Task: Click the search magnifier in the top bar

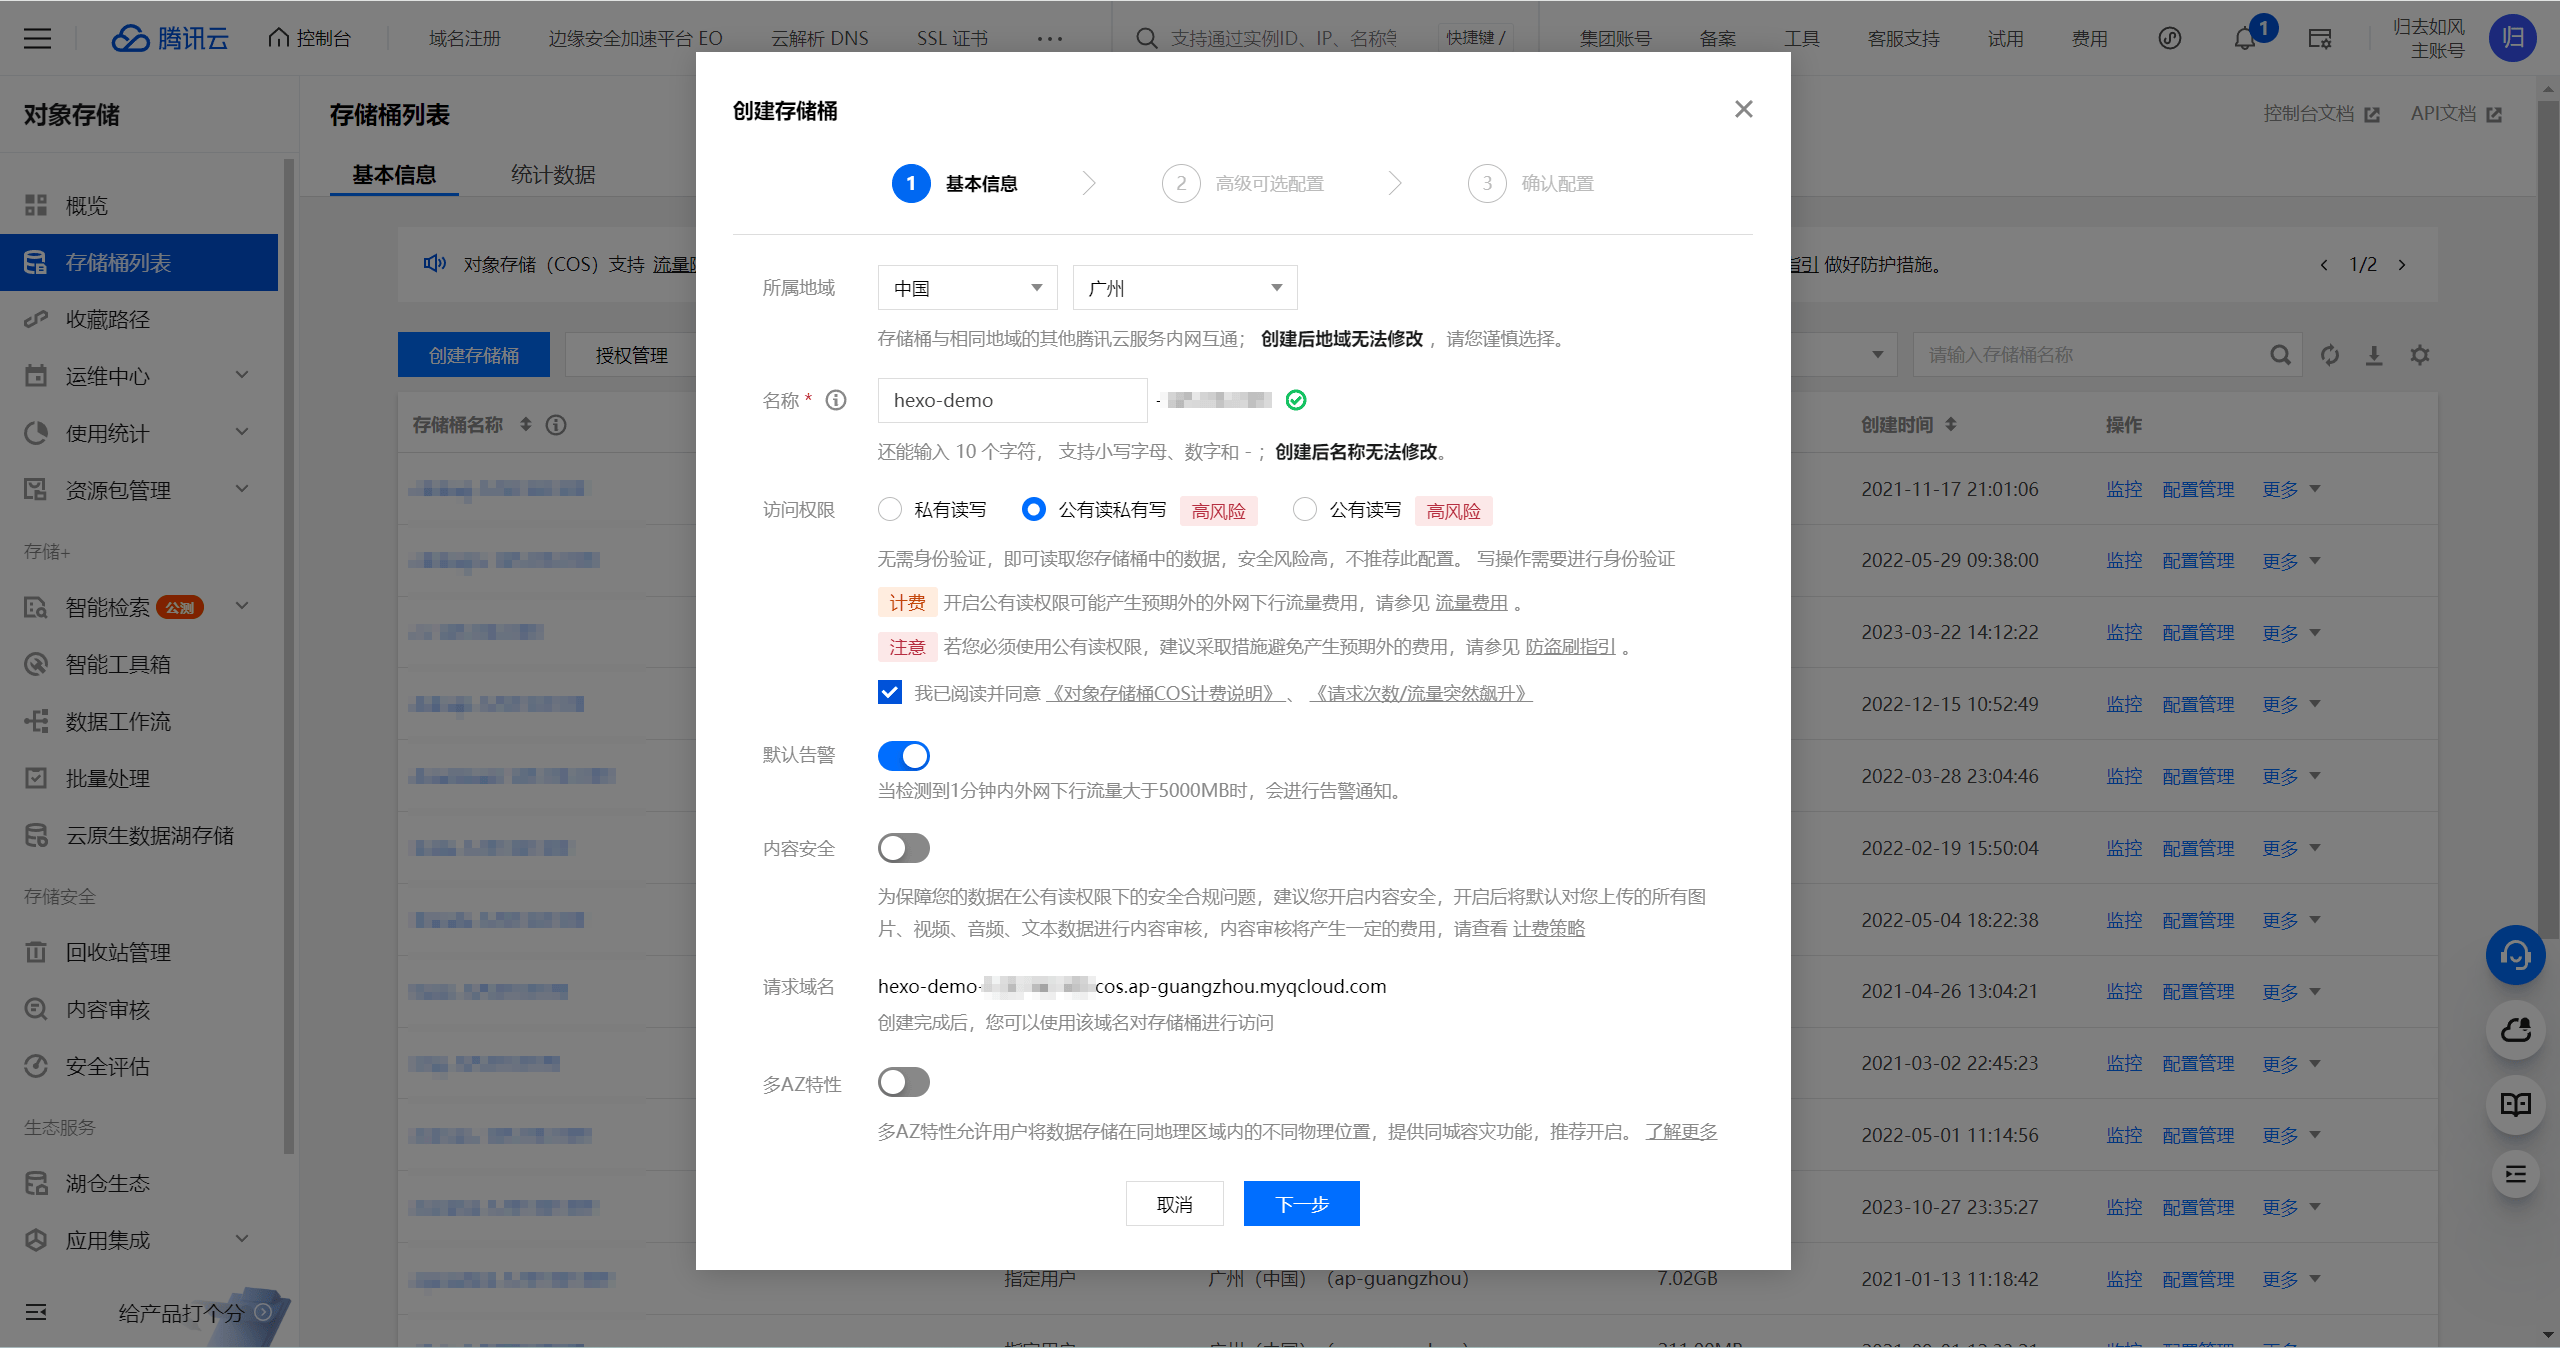Action: (1146, 39)
